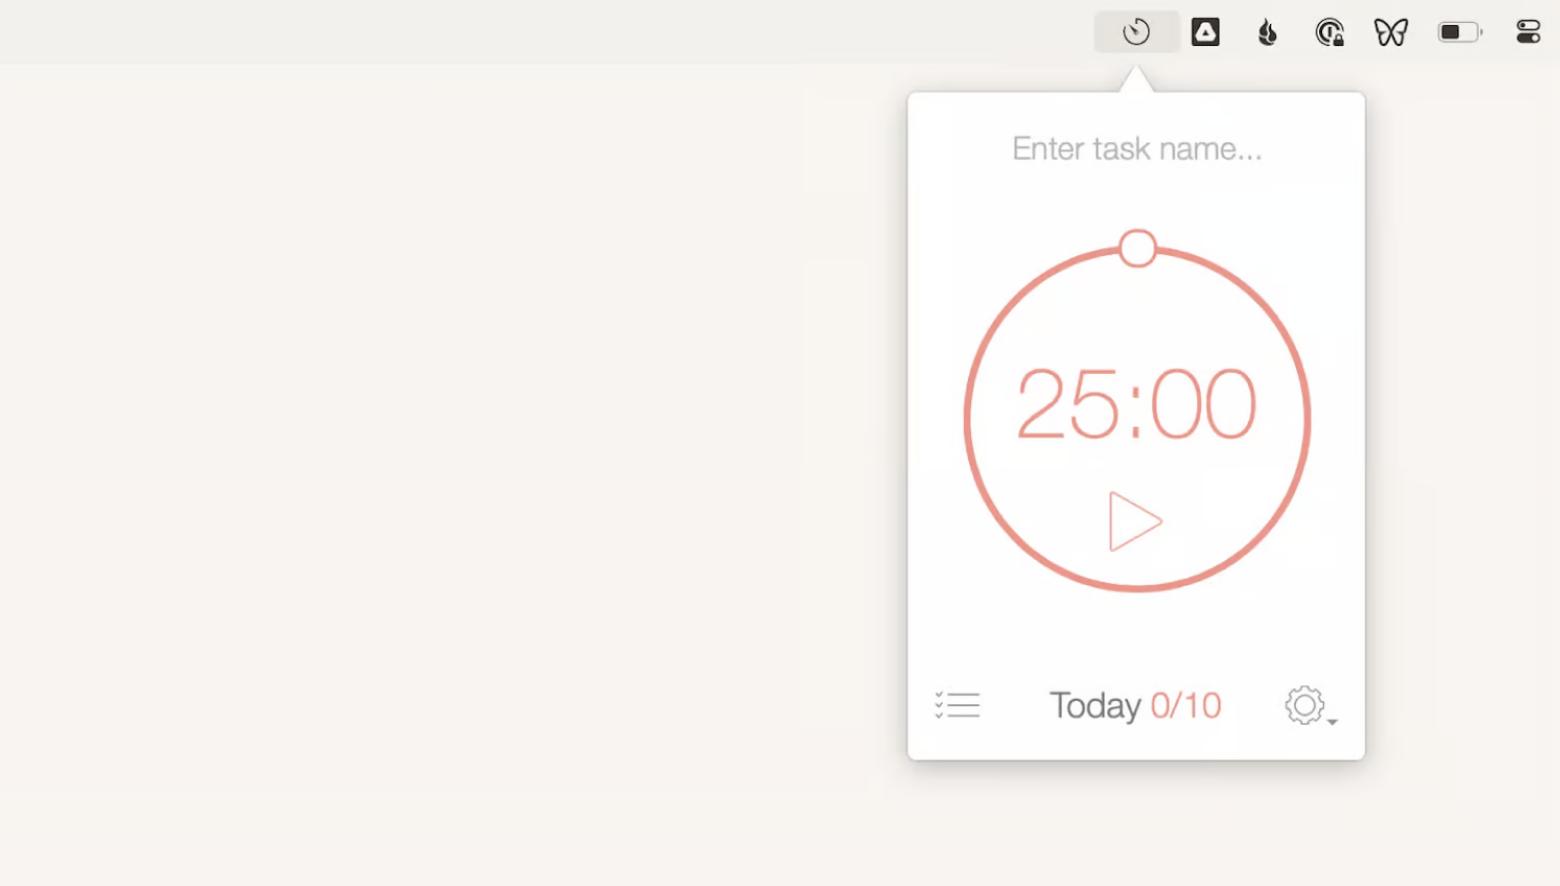1560x886 pixels.
Task: Click the bottom of the pink timer ring
Action: [1137, 588]
